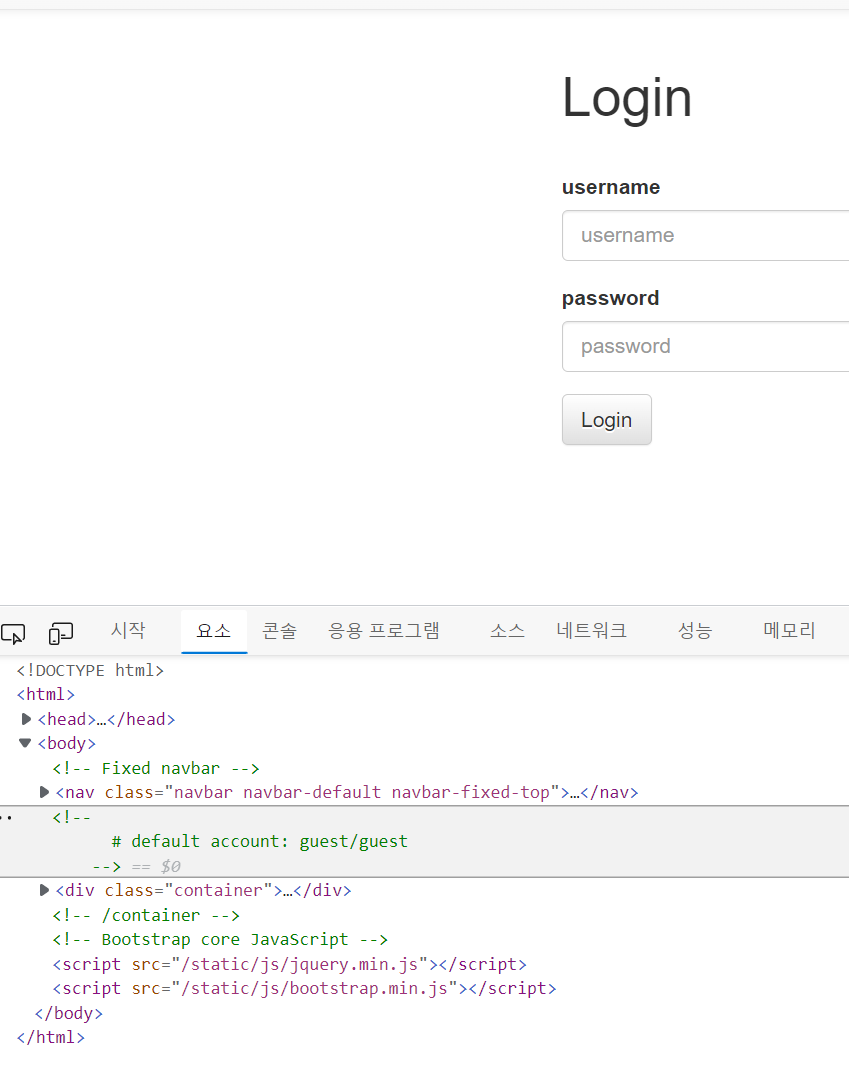Expand the div container element arrow

[x=44, y=890]
